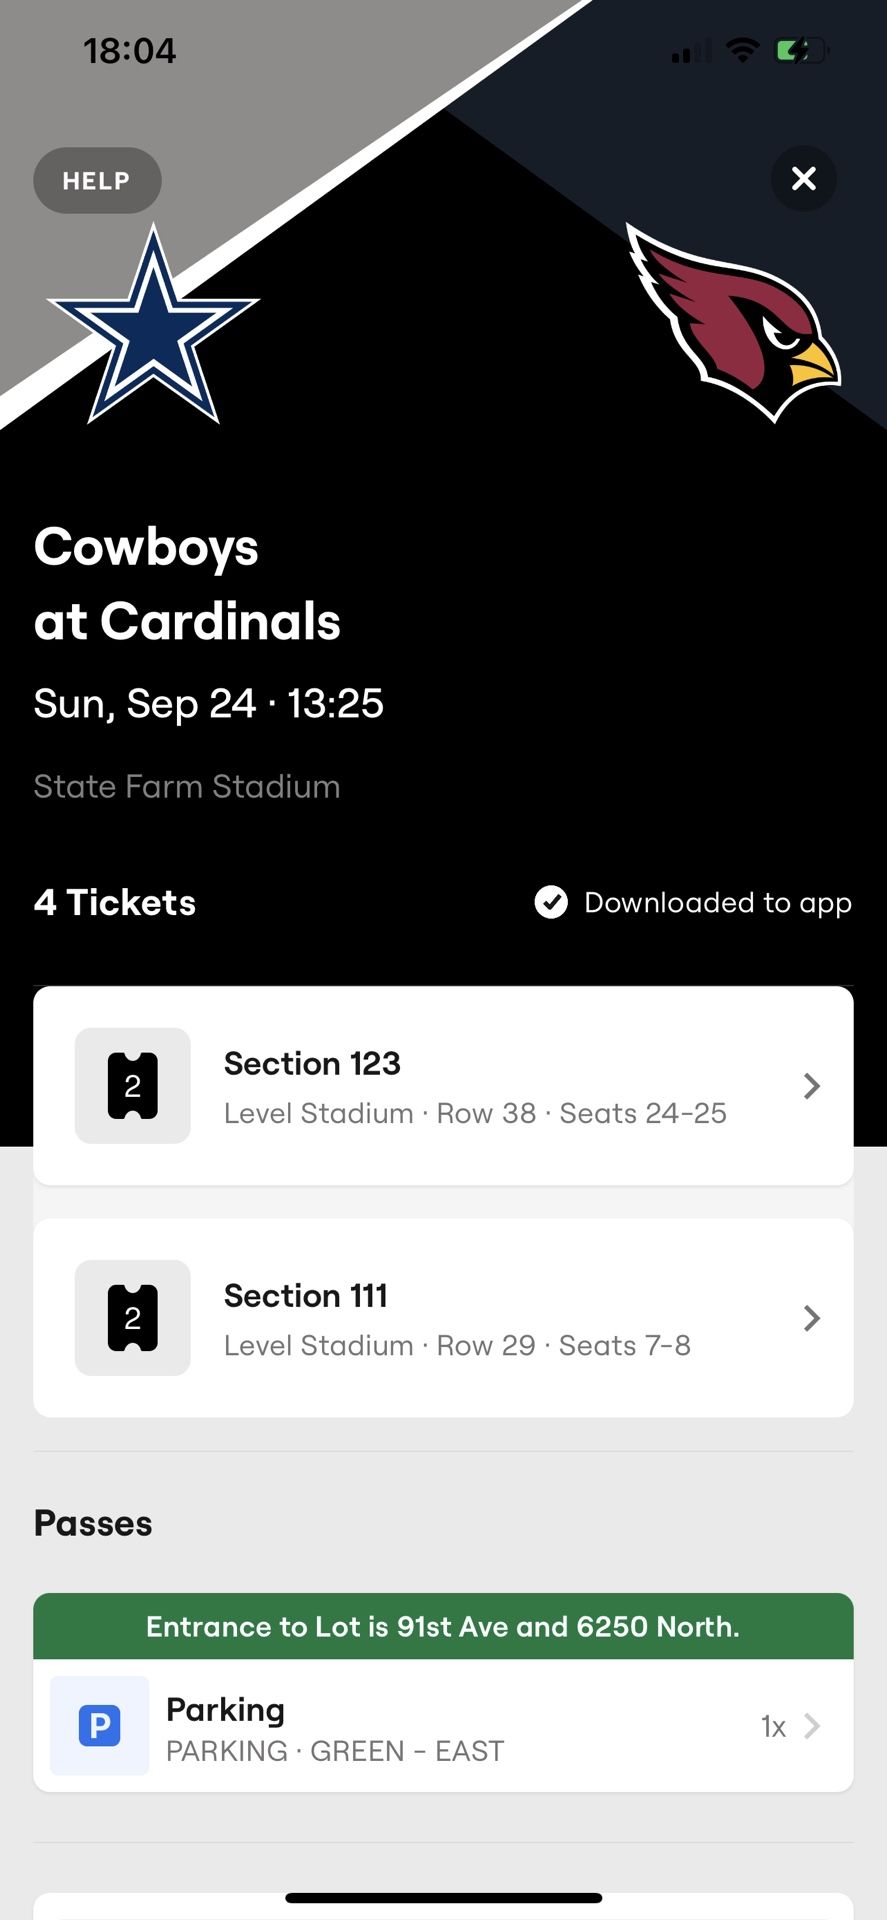This screenshot has width=887, height=1920.
Task: Tap the Wi-Fi status icon
Action: pyautogui.click(x=742, y=50)
